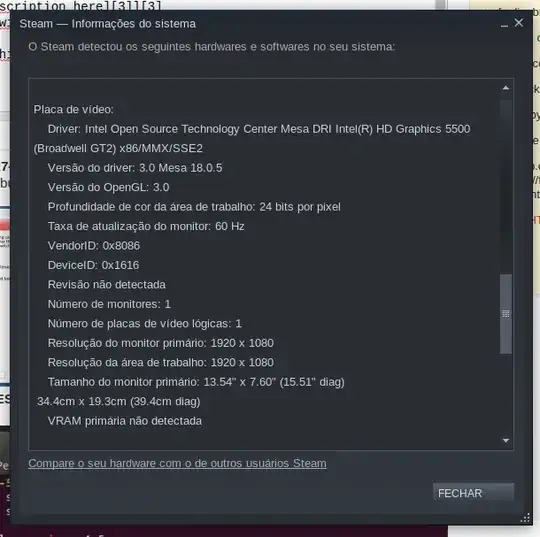
Task: Click the Taxa de atualização do monitor line
Action: point(146,226)
